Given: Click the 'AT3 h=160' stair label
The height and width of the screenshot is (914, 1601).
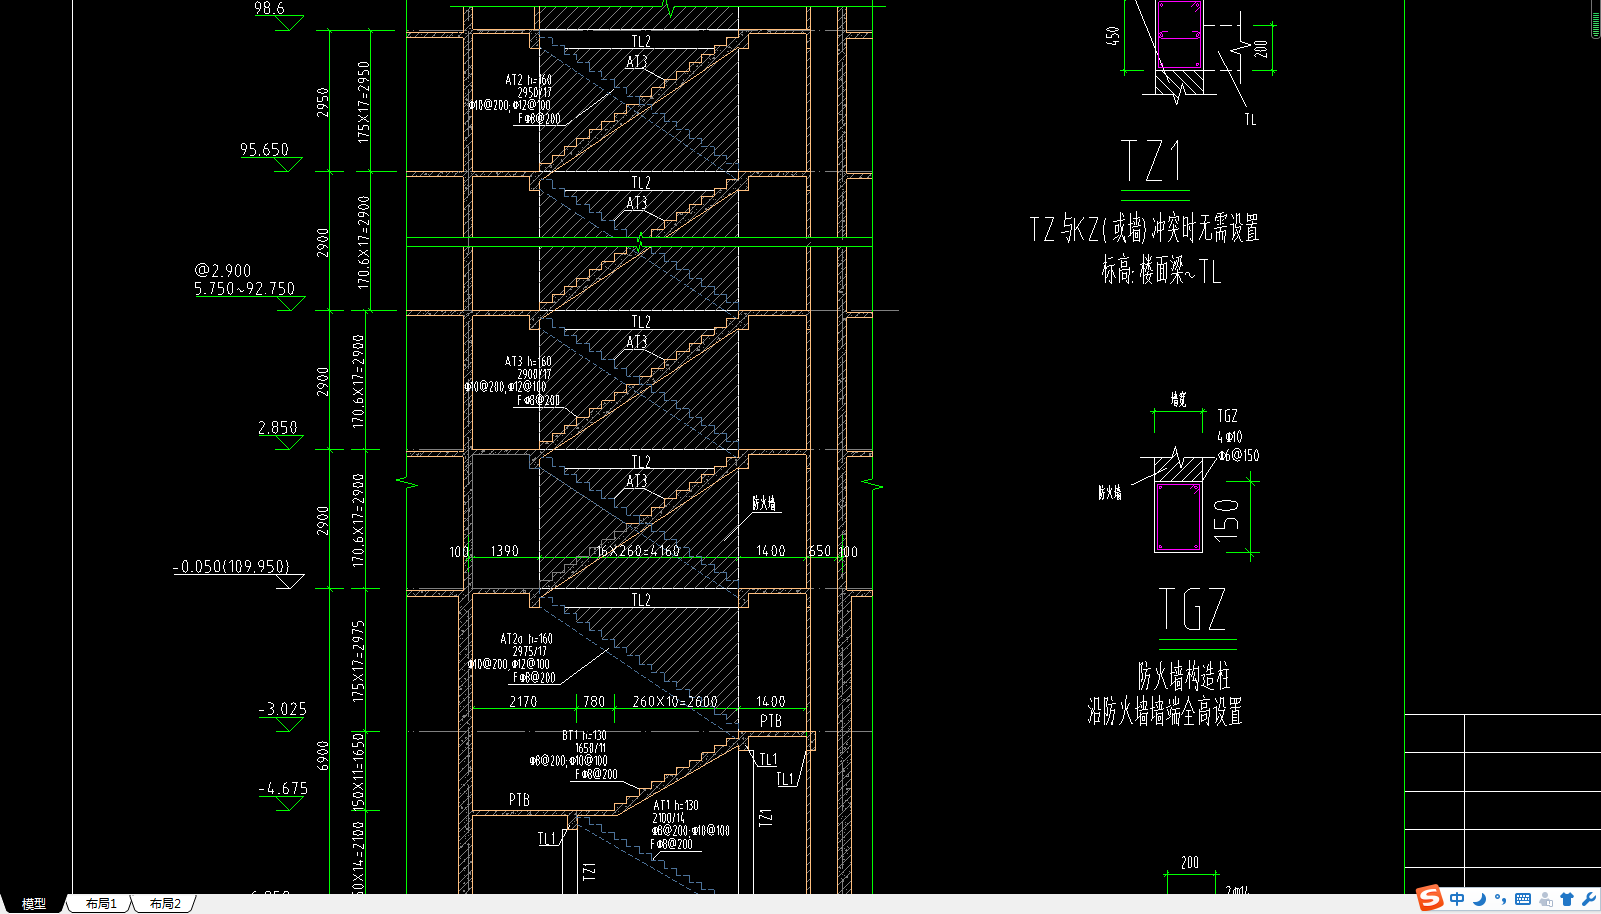Looking at the screenshot, I should coord(528,362).
